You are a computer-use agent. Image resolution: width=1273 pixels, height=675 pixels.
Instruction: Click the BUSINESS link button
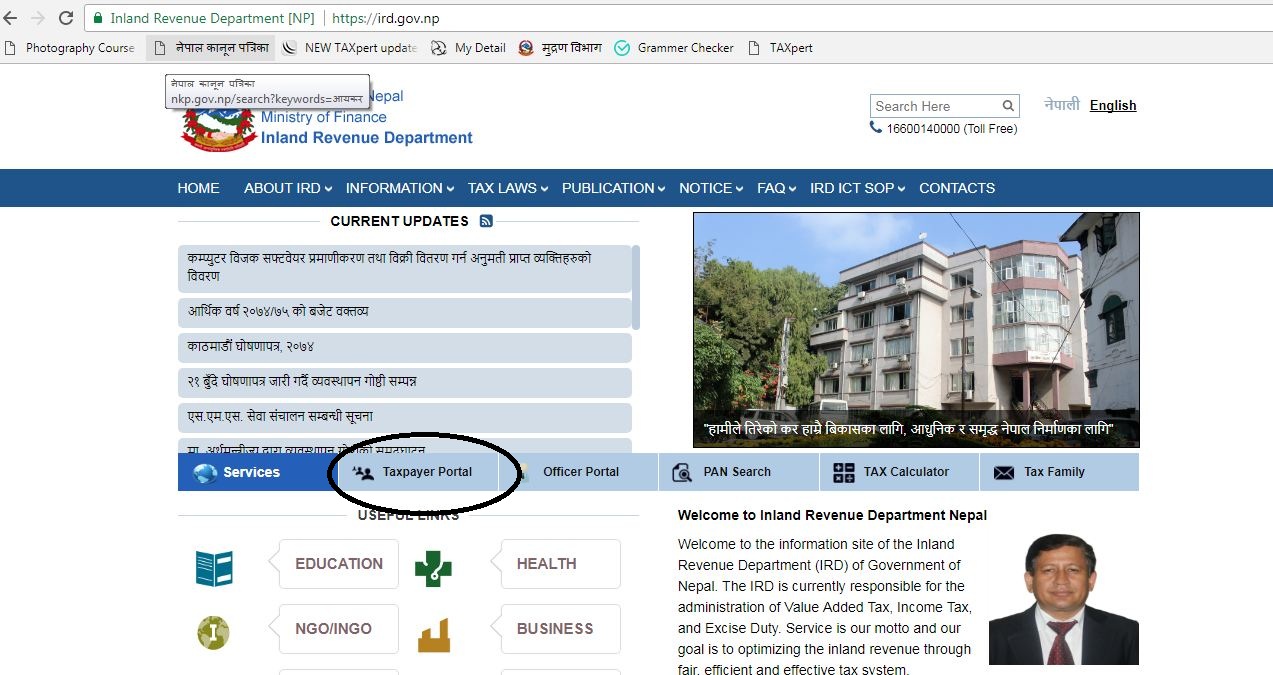click(560, 629)
